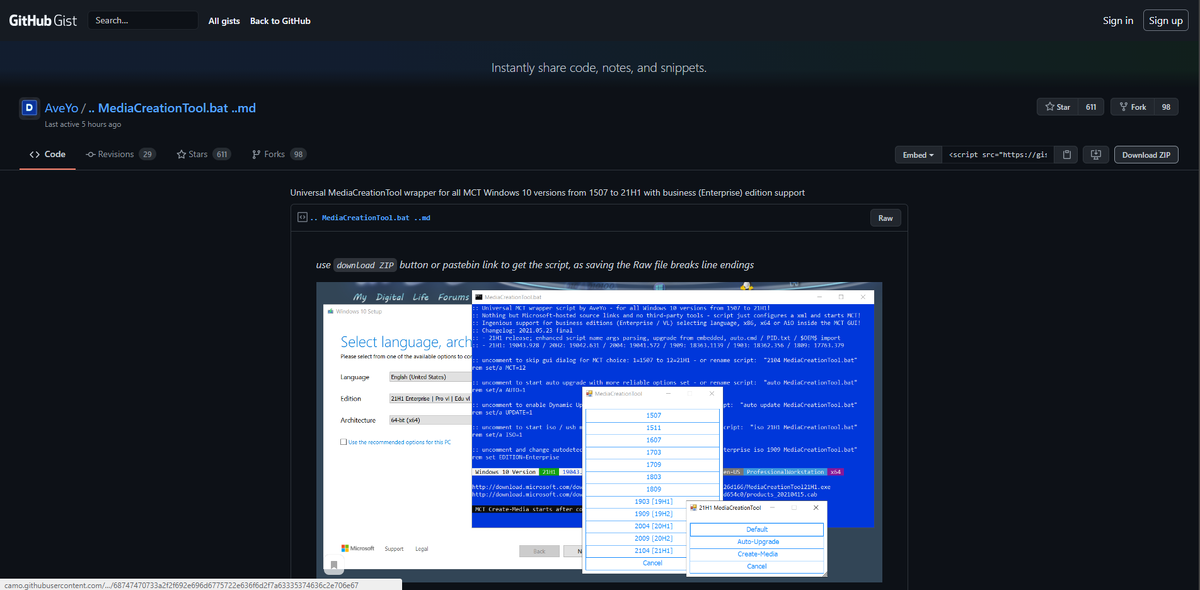Click Create-Media in the embedded 21H1 dialog
1200x590 pixels.
[757, 554]
